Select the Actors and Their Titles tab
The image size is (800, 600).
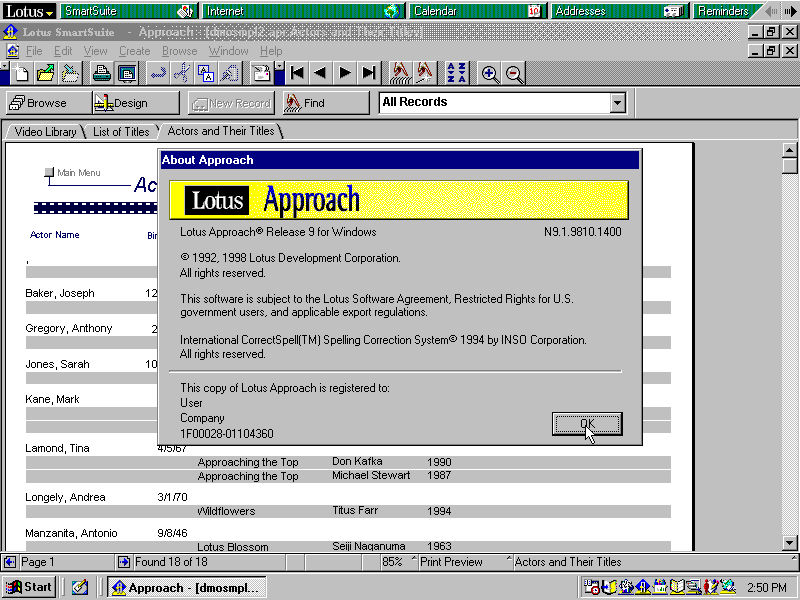(x=221, y=131)
